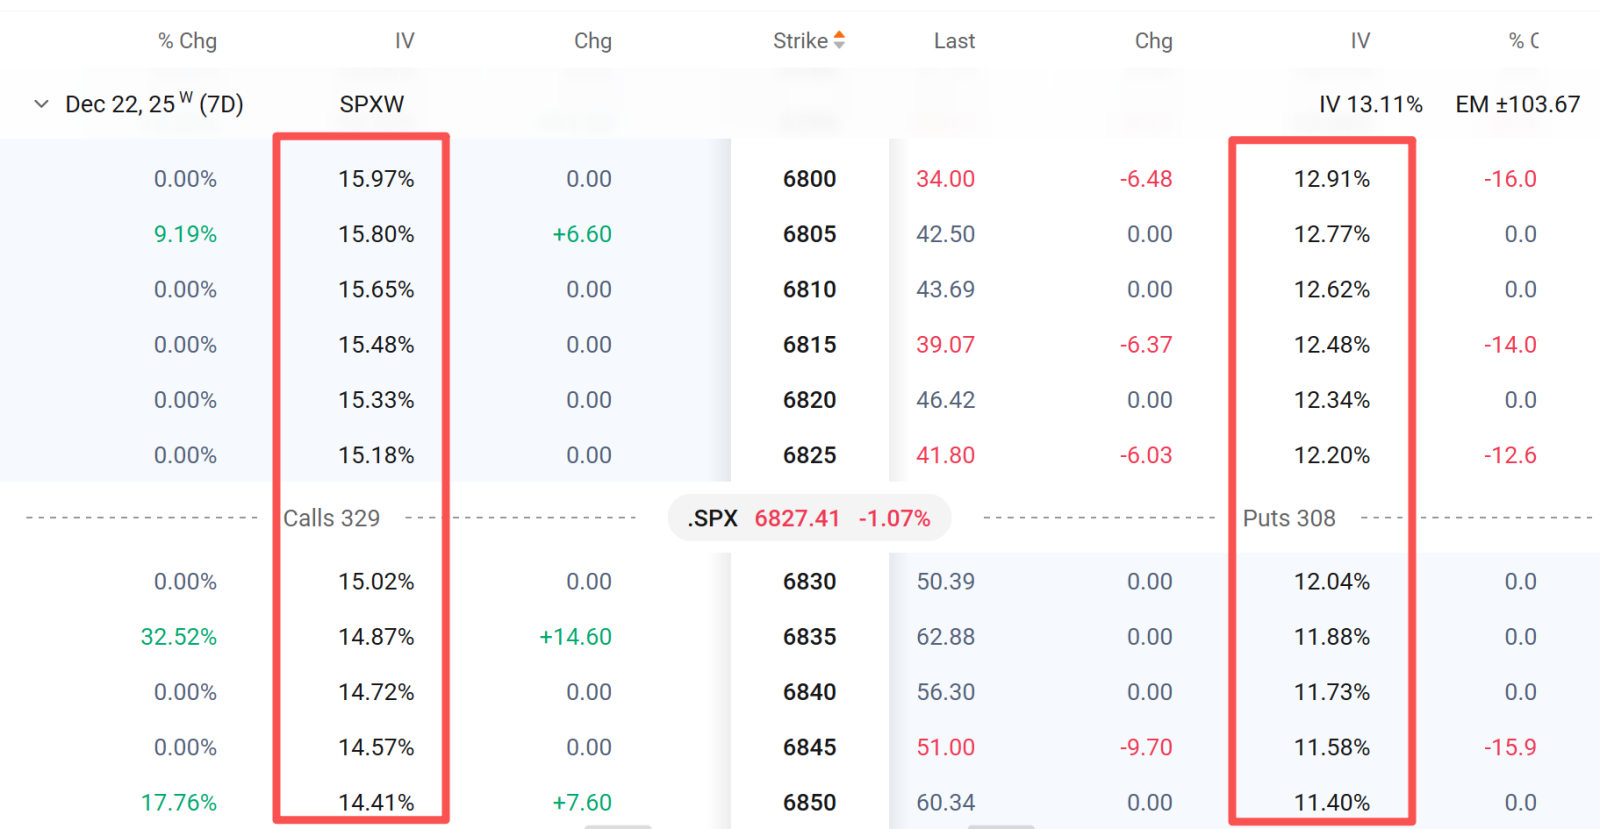Click put change -9.70
Viewport: 1600px width, 829px height.
[1146, 747]
